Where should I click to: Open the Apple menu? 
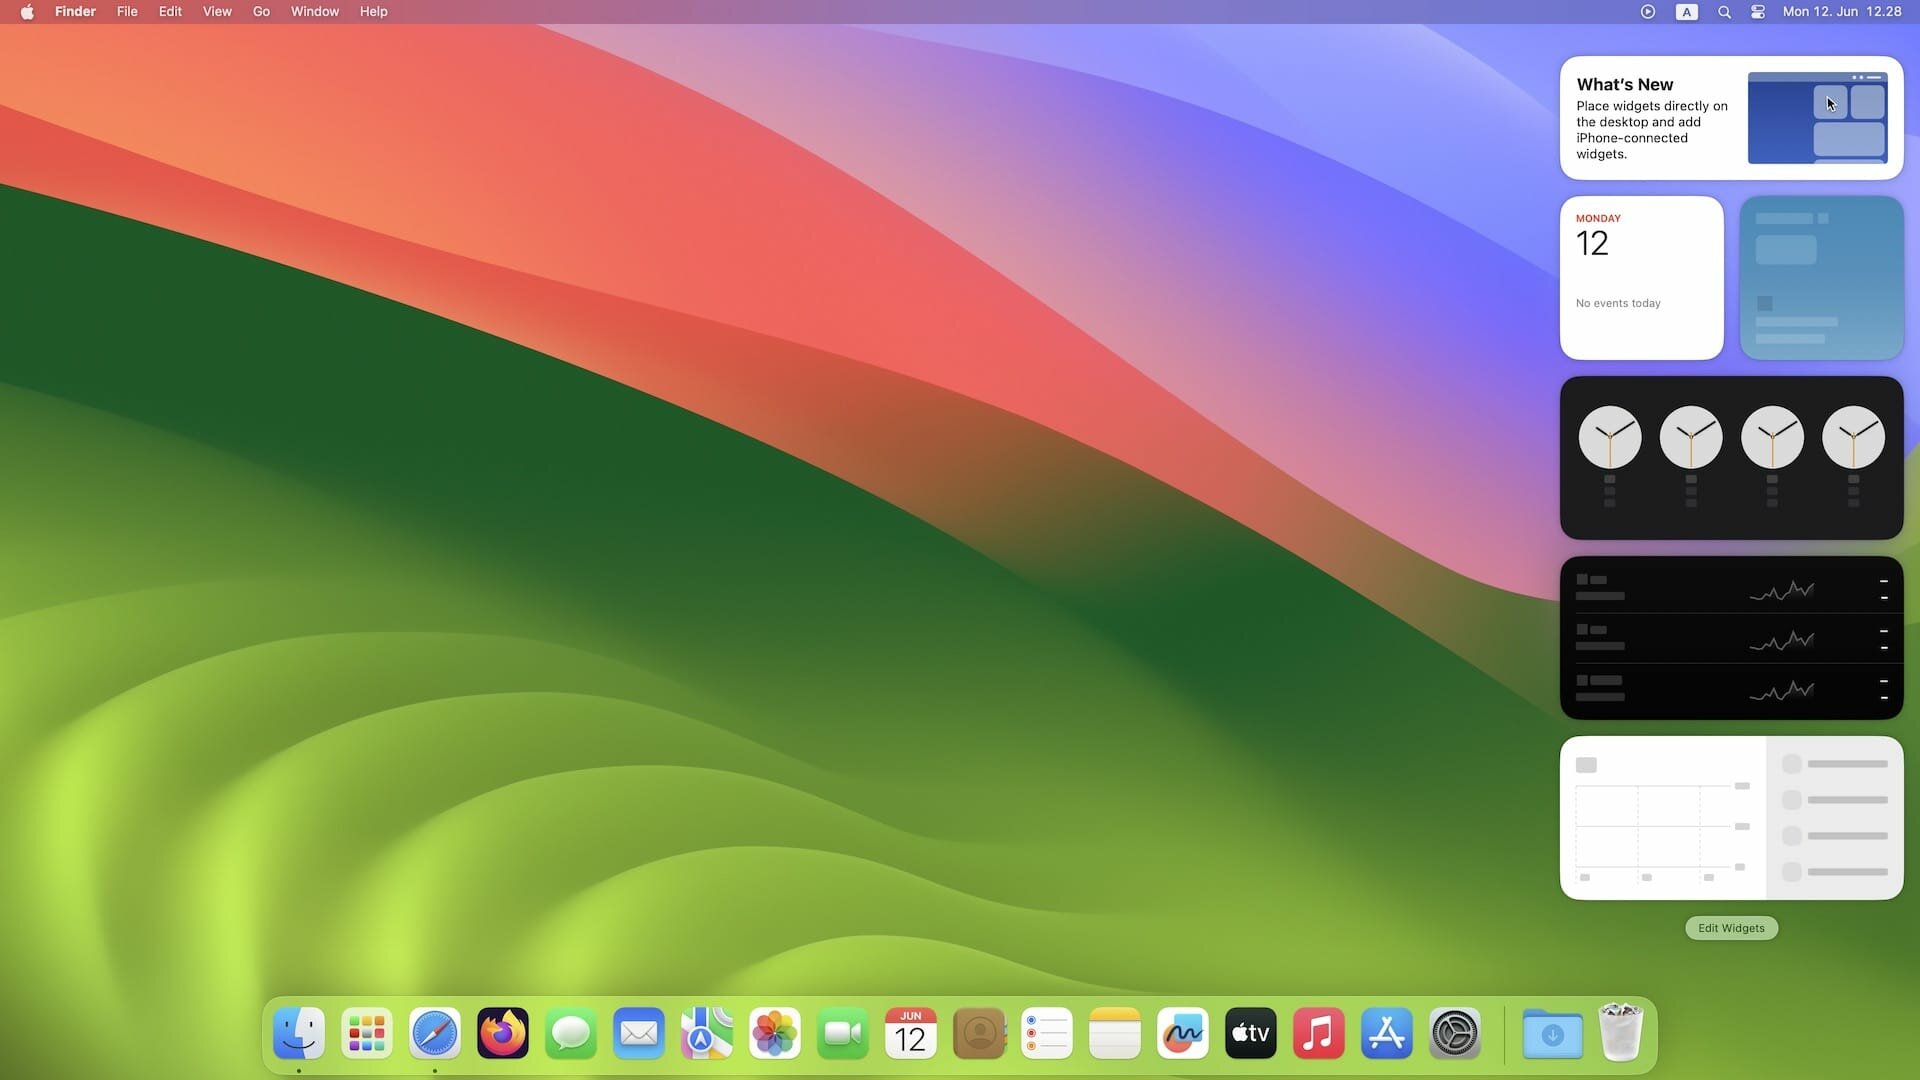point(27,12)
